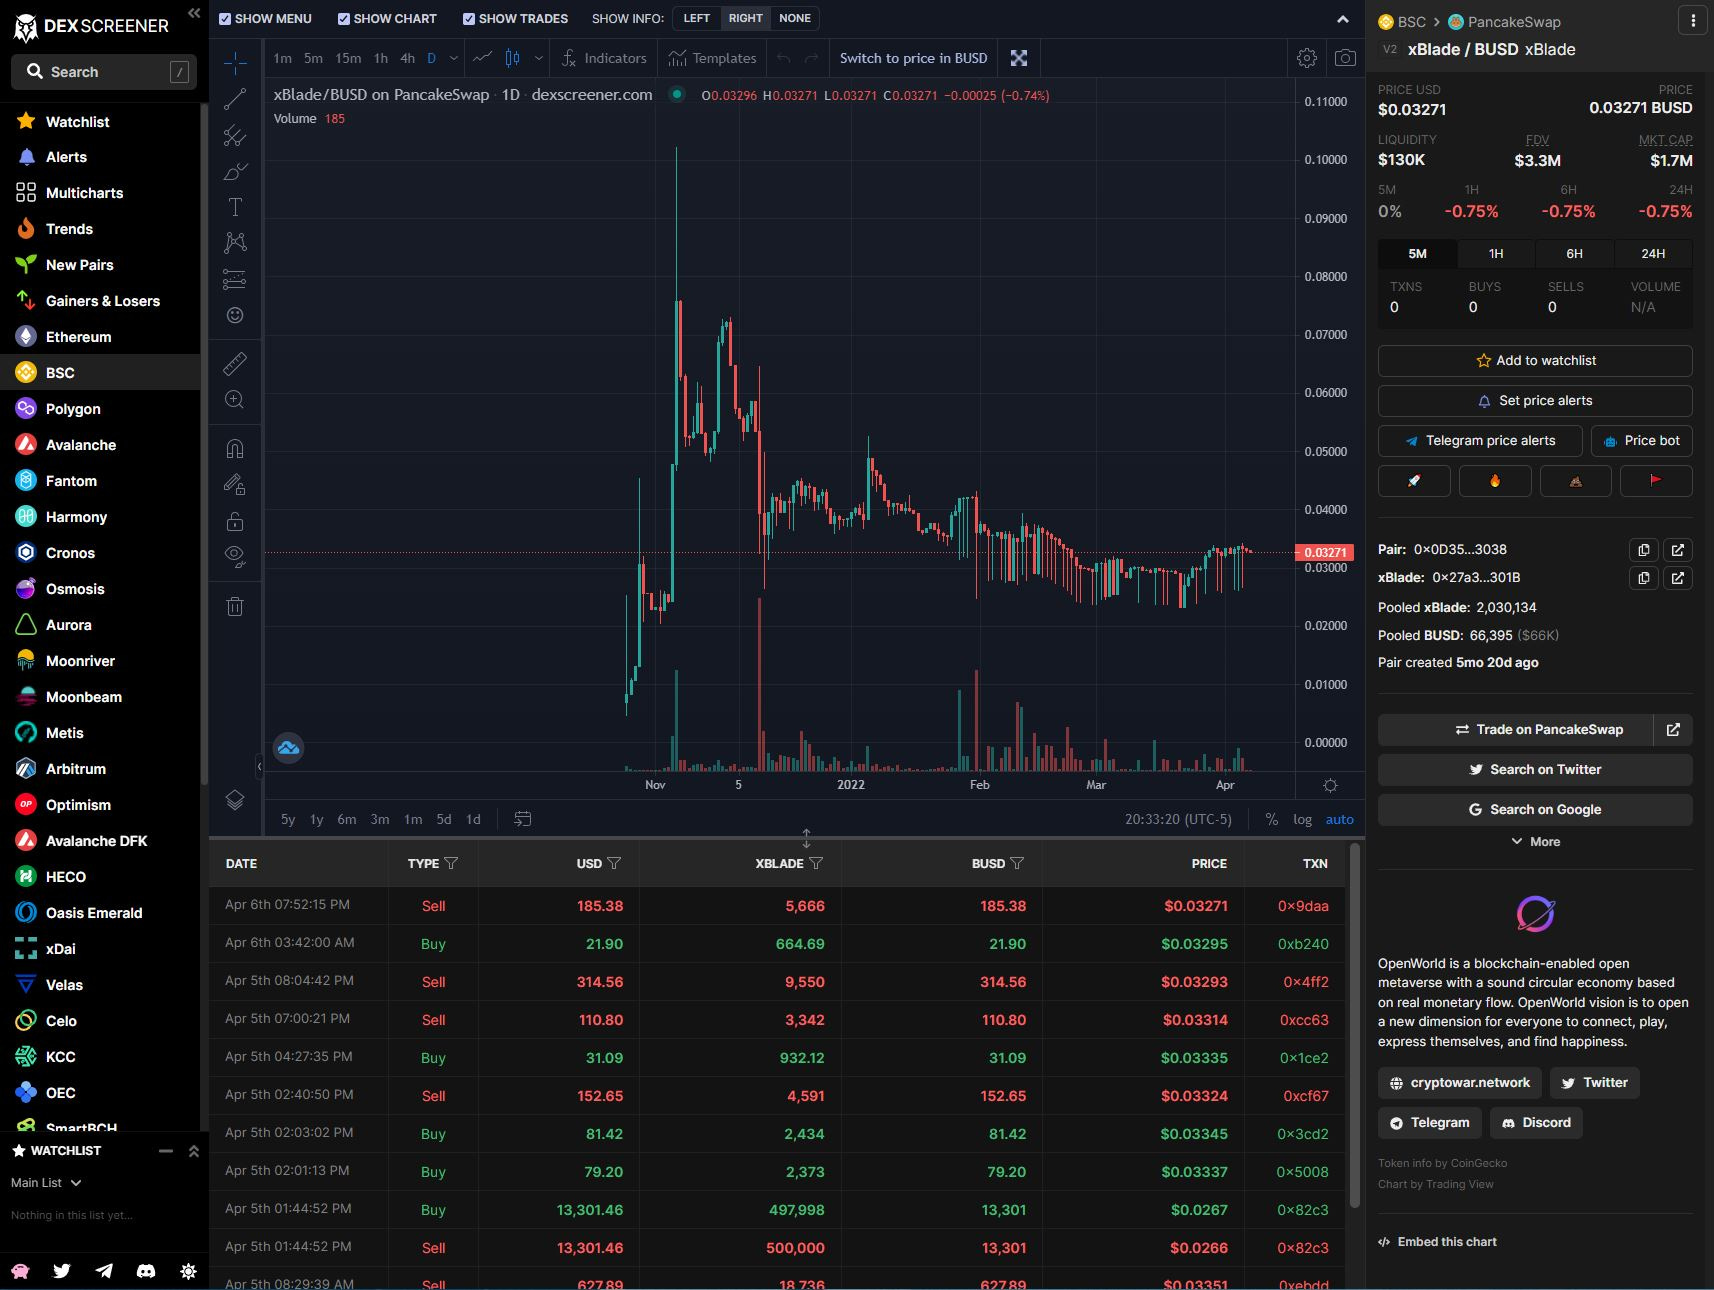This screenshot has width=1714, height=1290.
Task: Toggle fullscreen chart mode
Action: point(1019,58)
